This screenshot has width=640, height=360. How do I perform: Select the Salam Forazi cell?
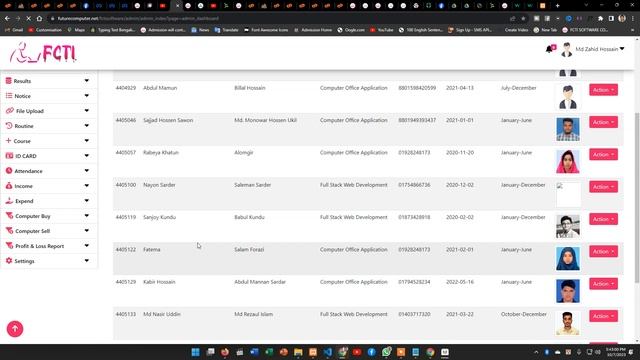249,249
